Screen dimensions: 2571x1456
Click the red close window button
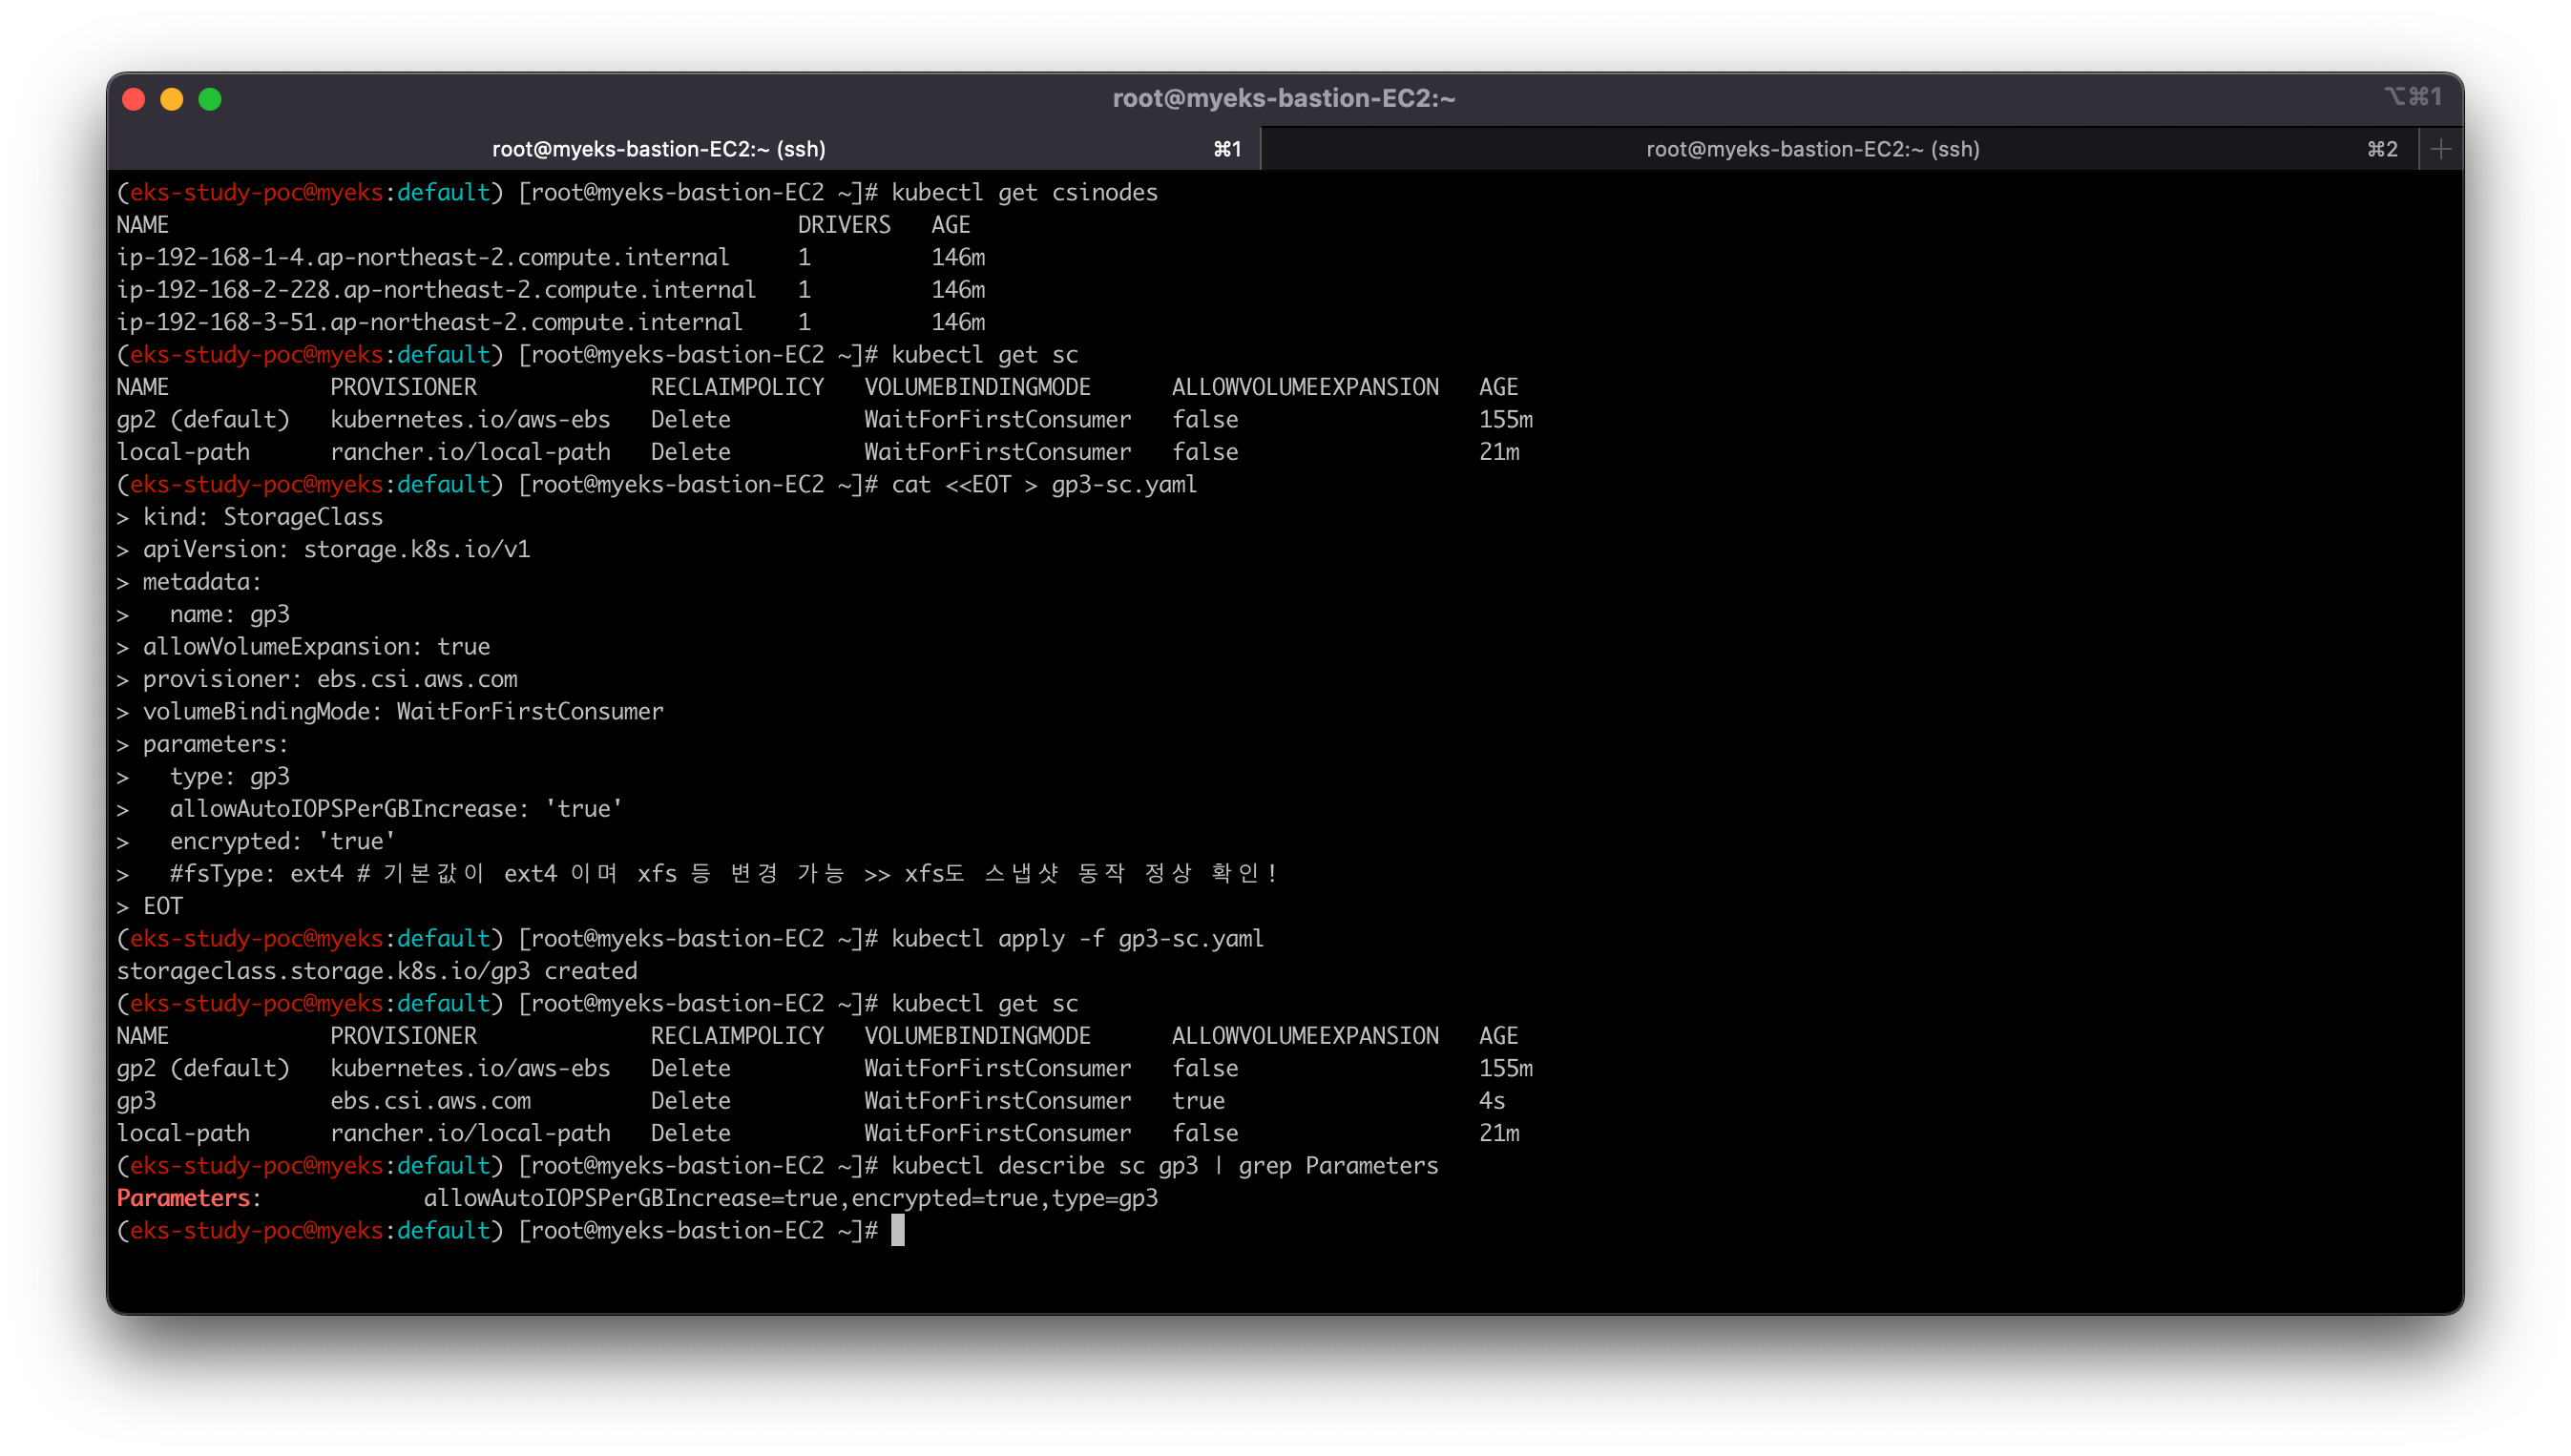(134, 99)
